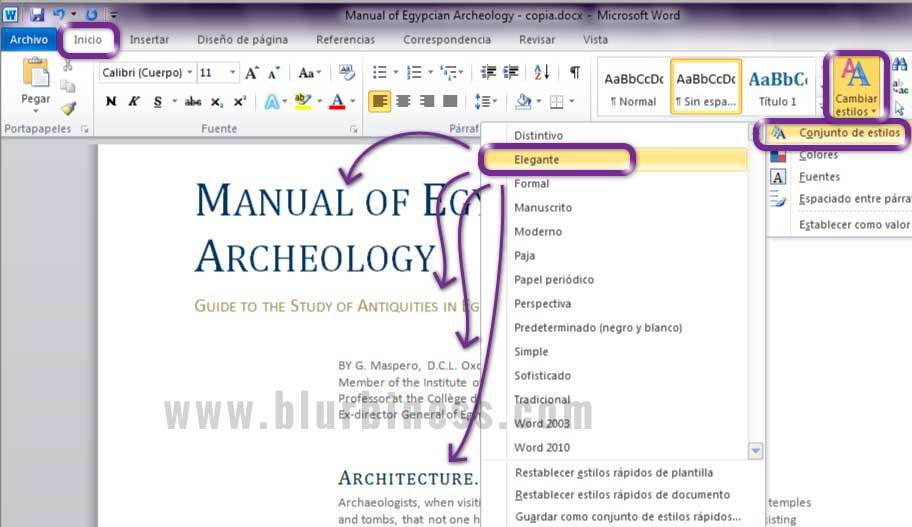Viewport: 912px width, 527px height.
Task: Toggle show paragraph marks (pilcrow)
Action: (574, 73)
